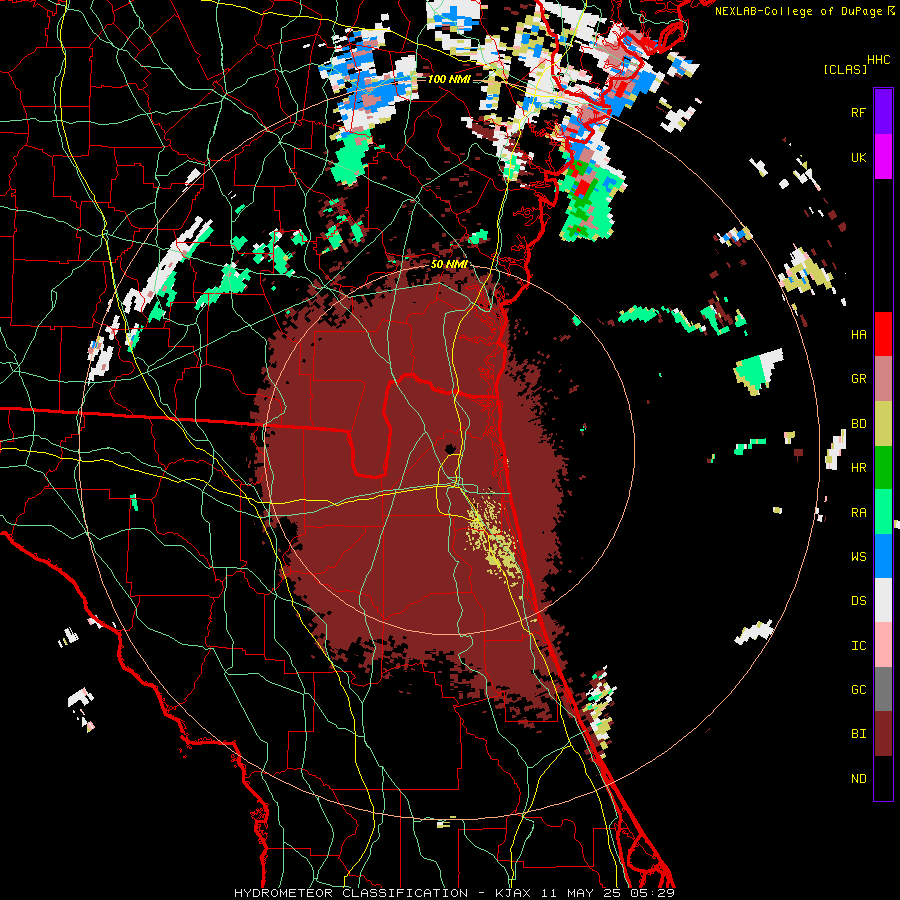Image resolution: width=900 pixels, height=900 pixels.
Task: Click the IC legend label
Action: pos(858,646)
